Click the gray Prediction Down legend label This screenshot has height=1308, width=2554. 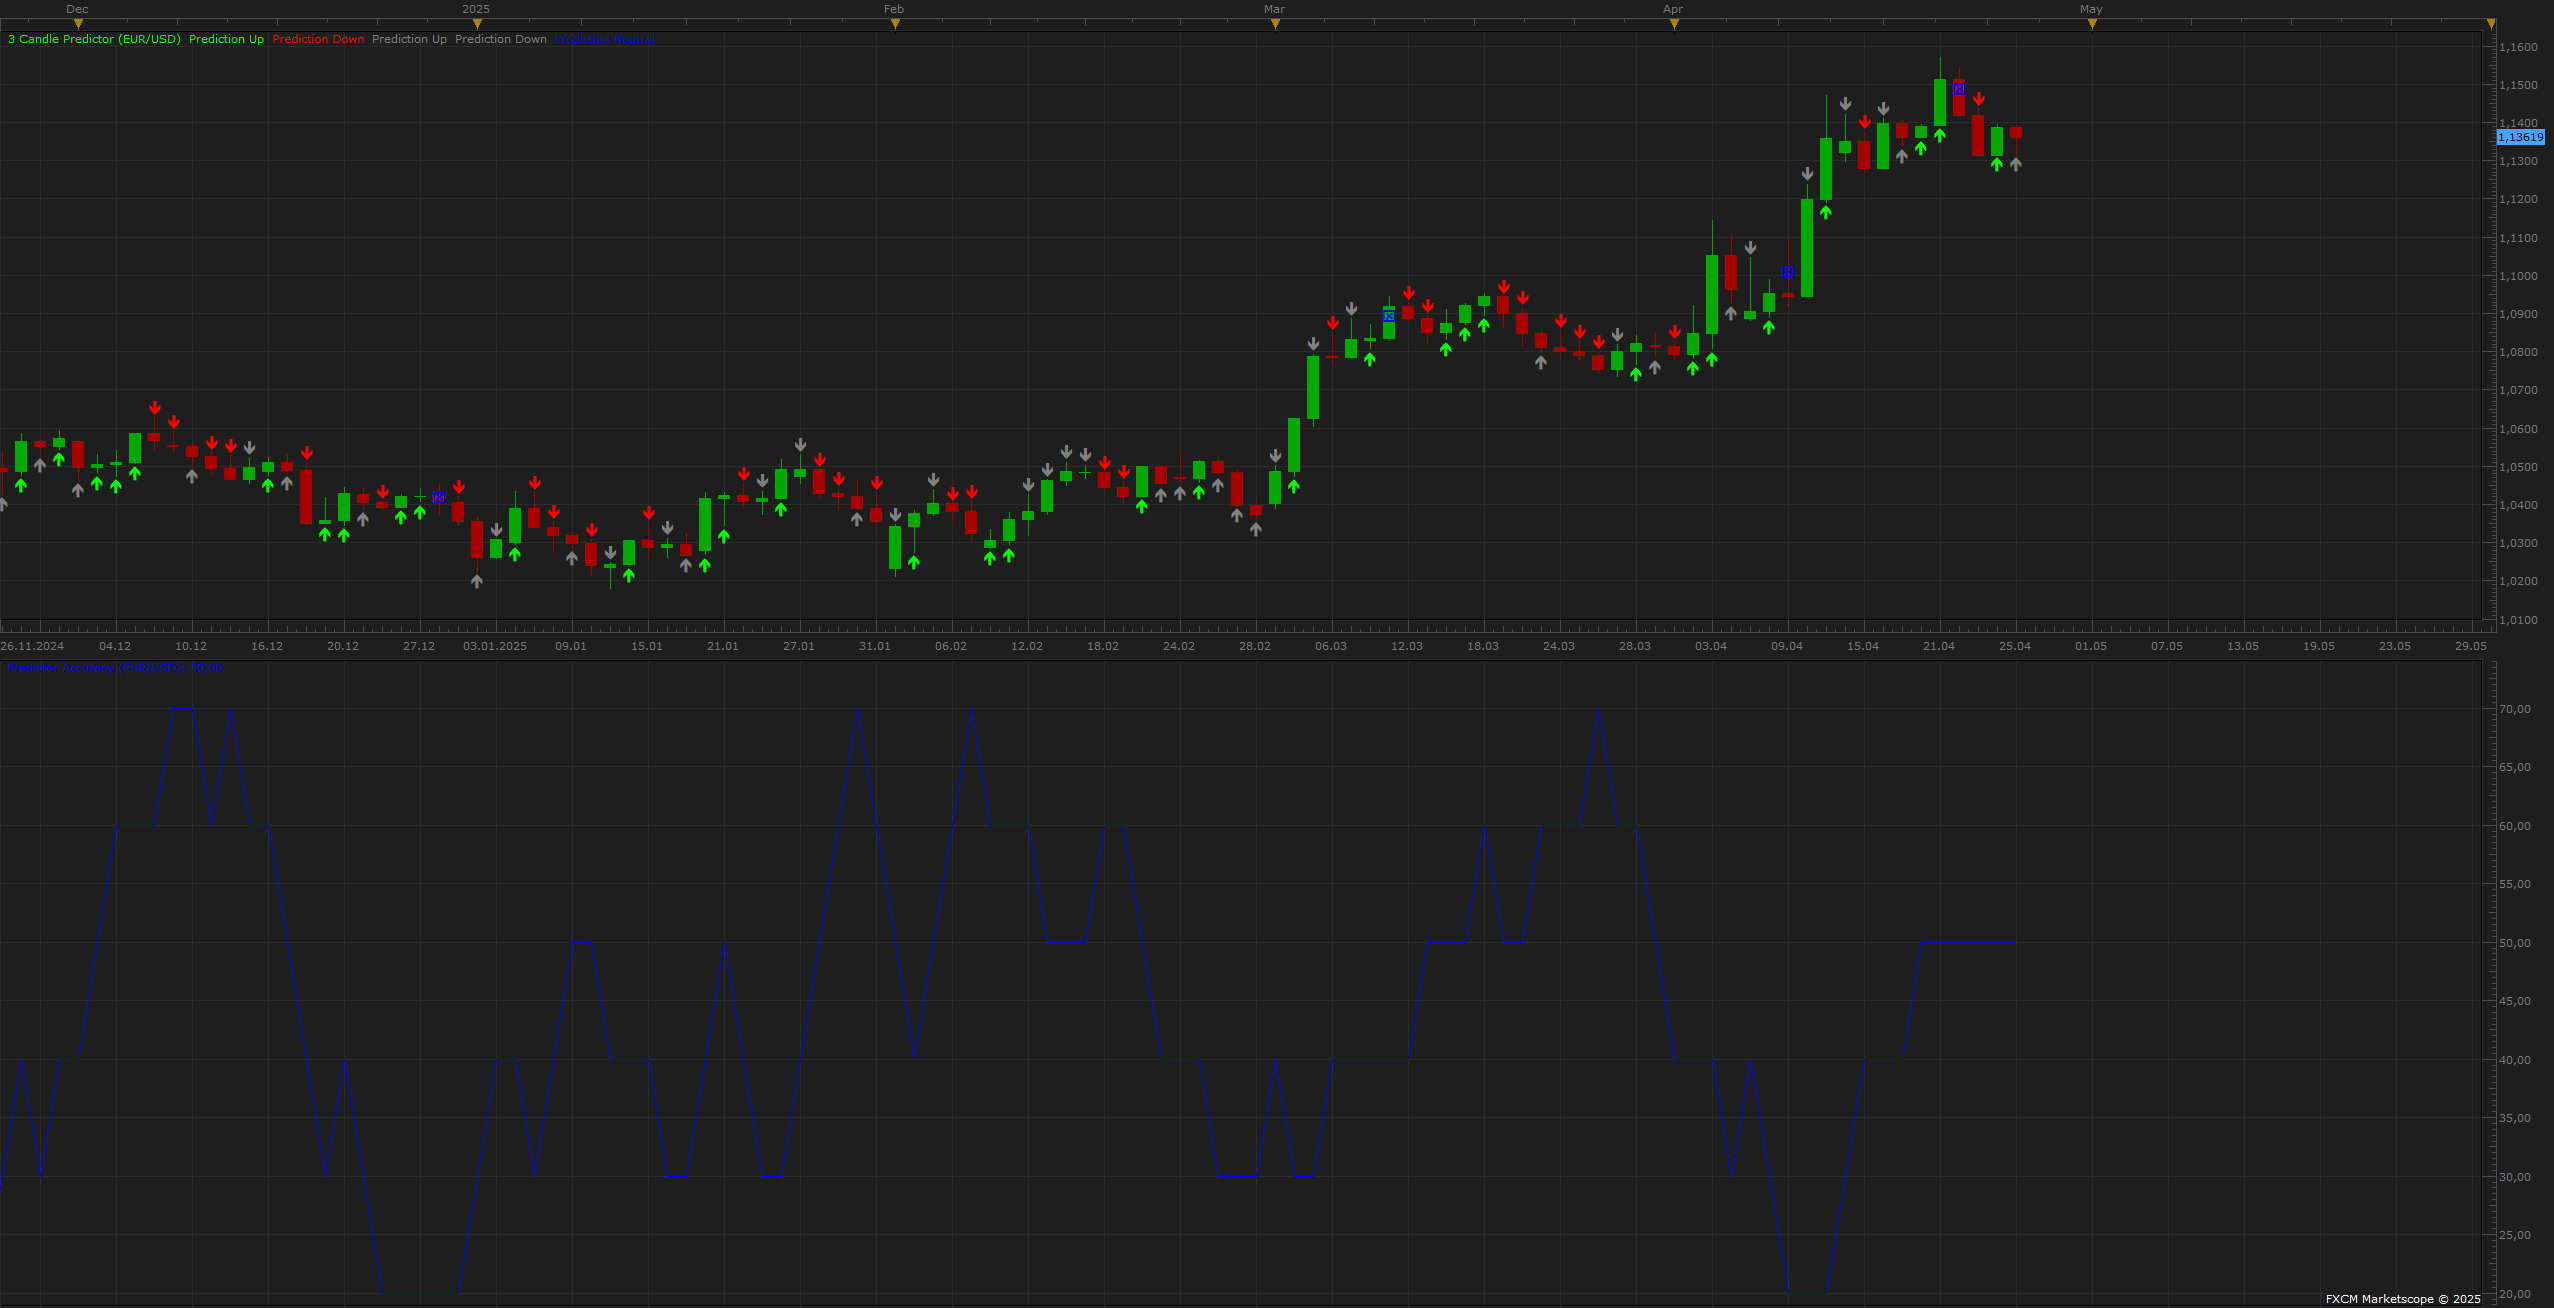coord(501,39)
